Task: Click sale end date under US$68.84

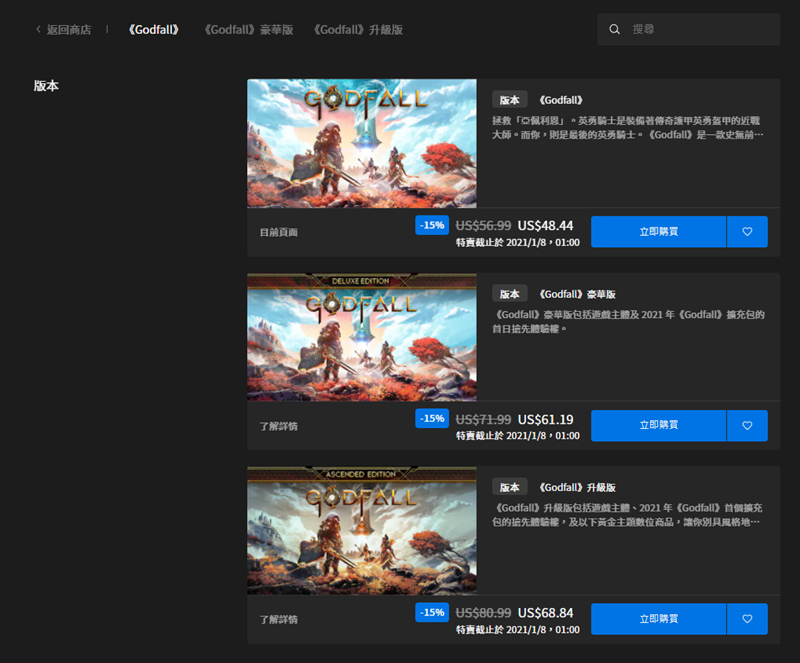Action: (517, 630)
